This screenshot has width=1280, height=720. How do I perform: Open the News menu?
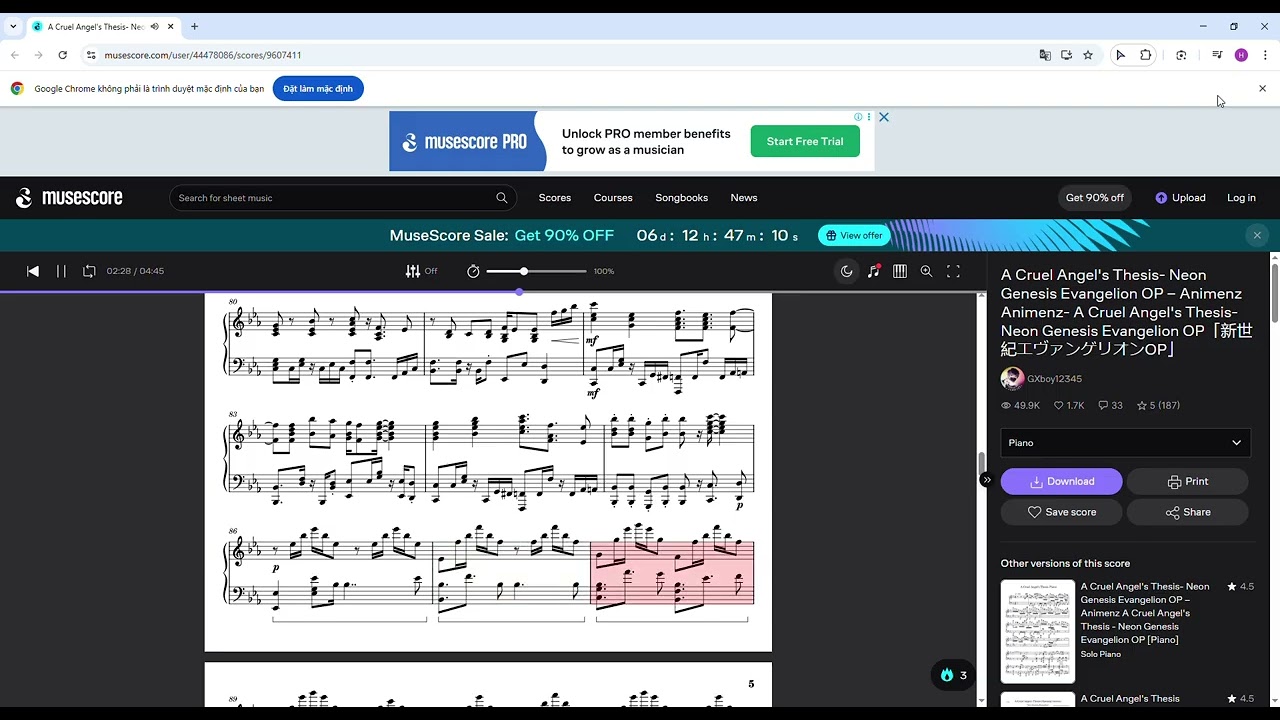(744, 198)
